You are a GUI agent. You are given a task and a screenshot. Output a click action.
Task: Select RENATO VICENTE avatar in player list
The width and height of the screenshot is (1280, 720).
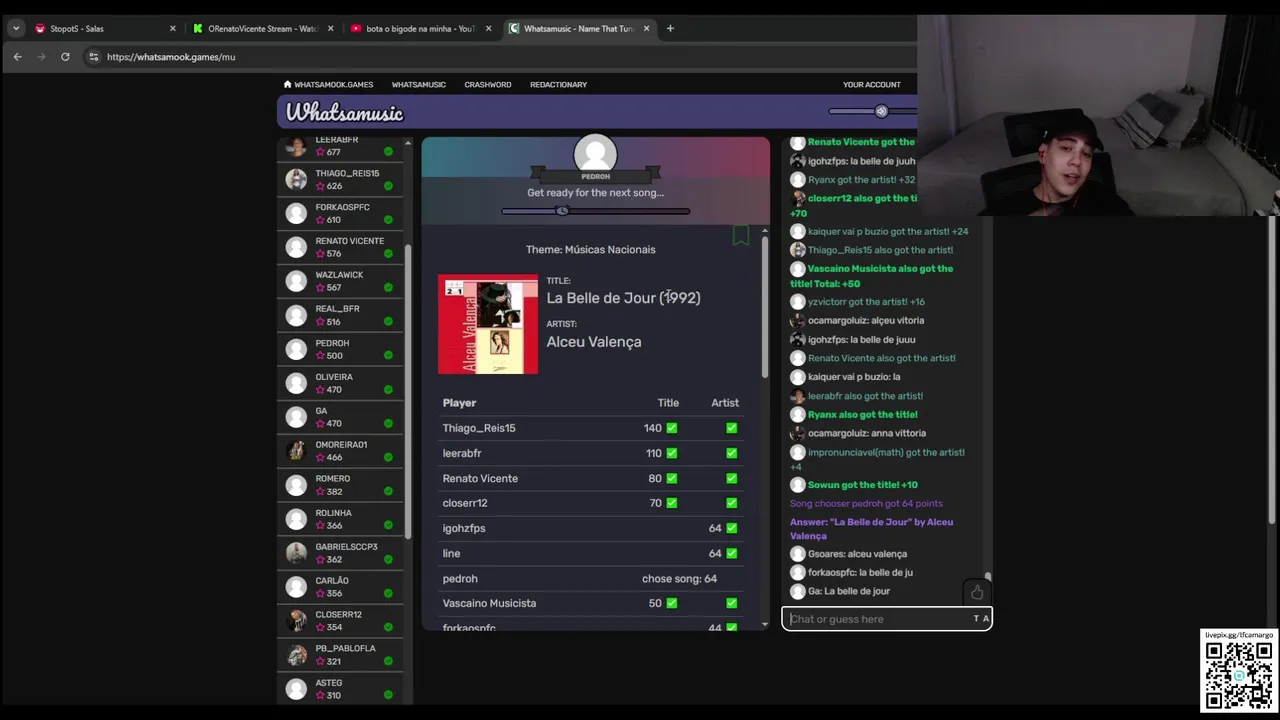click(296, 247)
